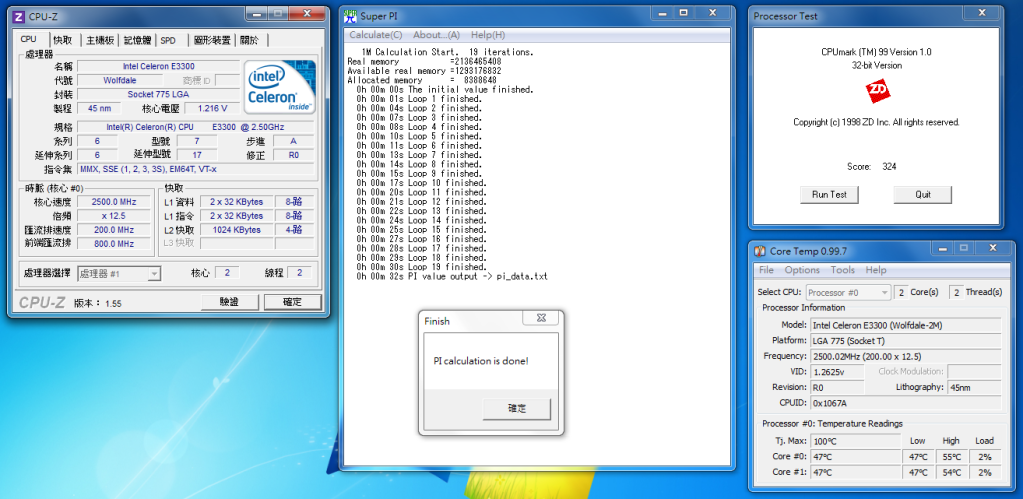Switch to the 圖形裝置 tab in CPU-Z

click(213, 40)
